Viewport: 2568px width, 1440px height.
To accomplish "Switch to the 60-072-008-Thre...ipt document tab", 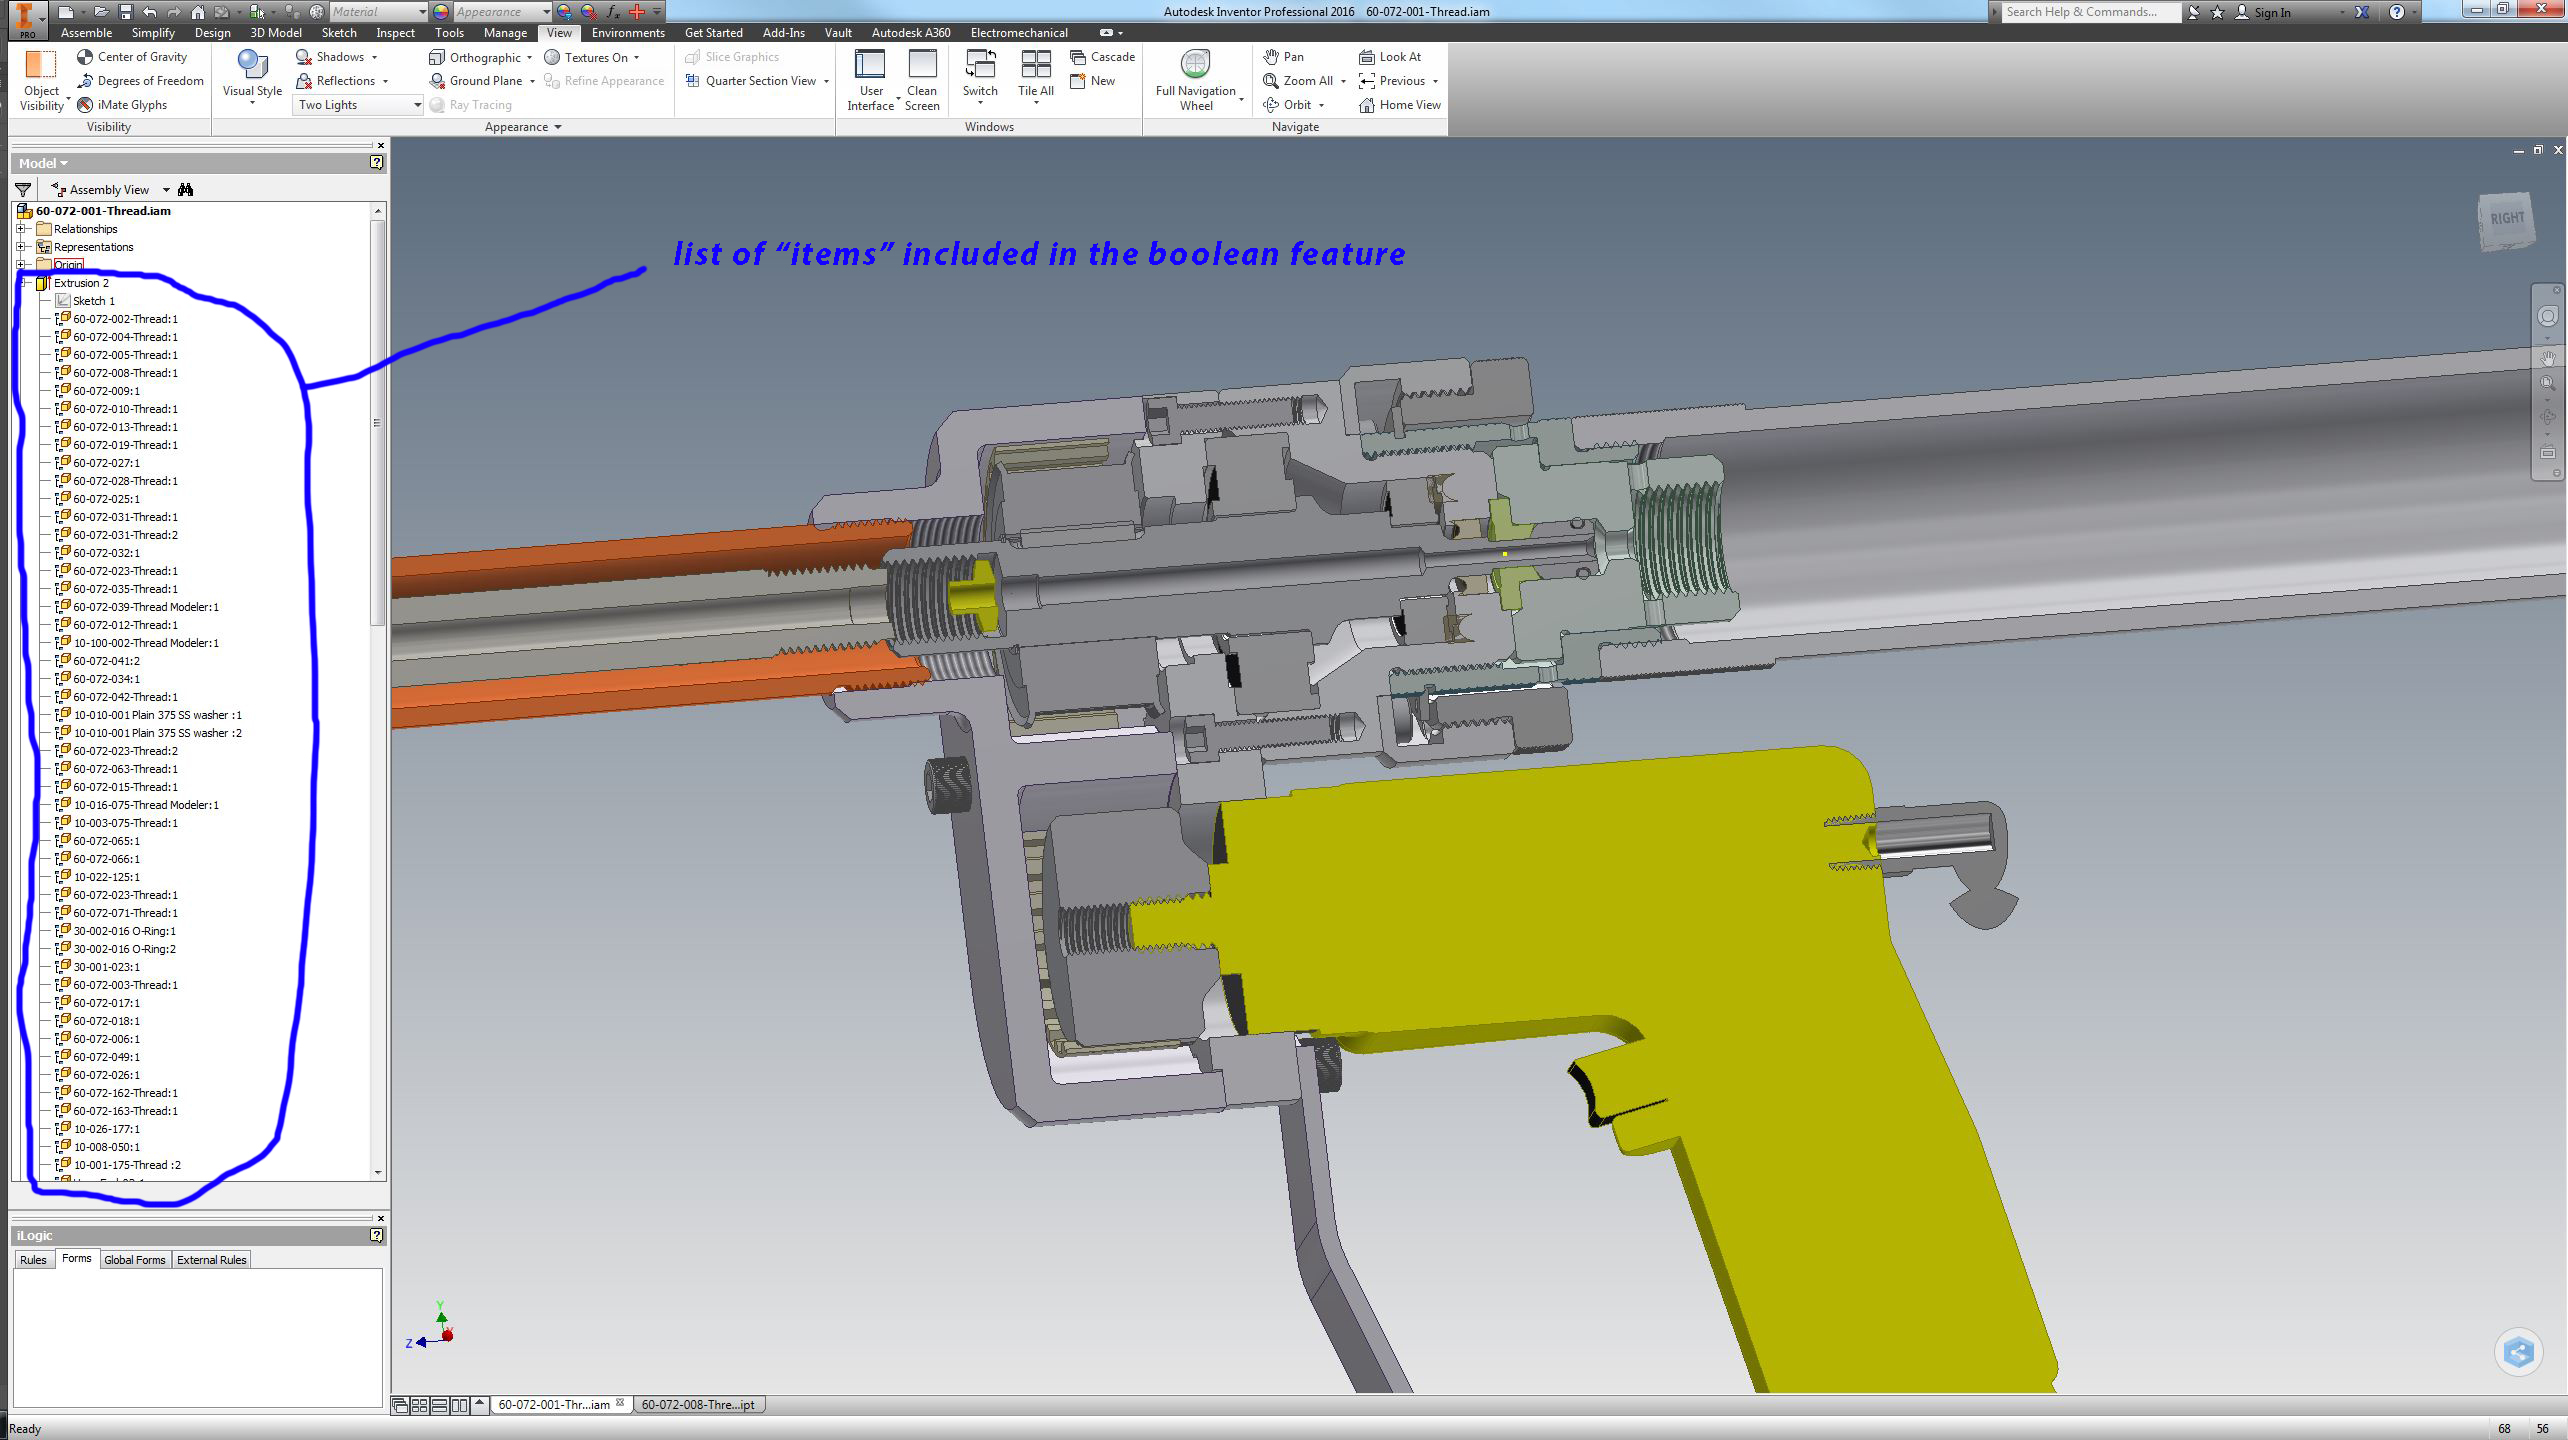I will (698, 1405).
